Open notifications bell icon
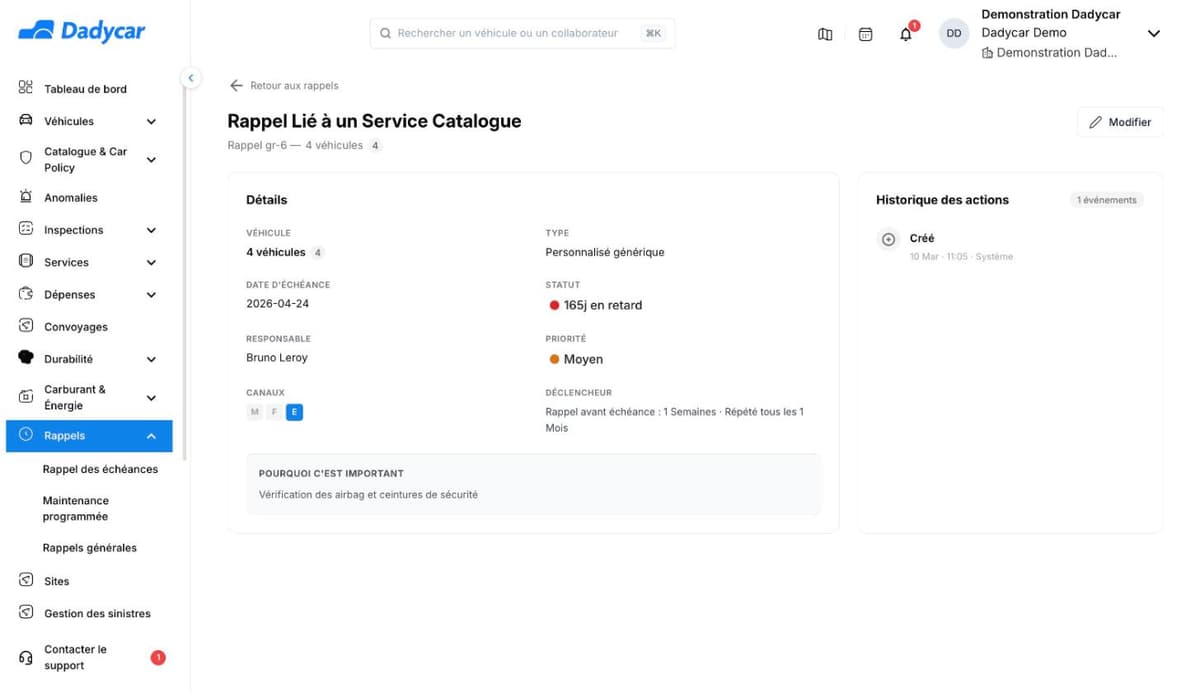Image resolution: width=1200 pixels, height=692 pixels. (x=906, y=34)
